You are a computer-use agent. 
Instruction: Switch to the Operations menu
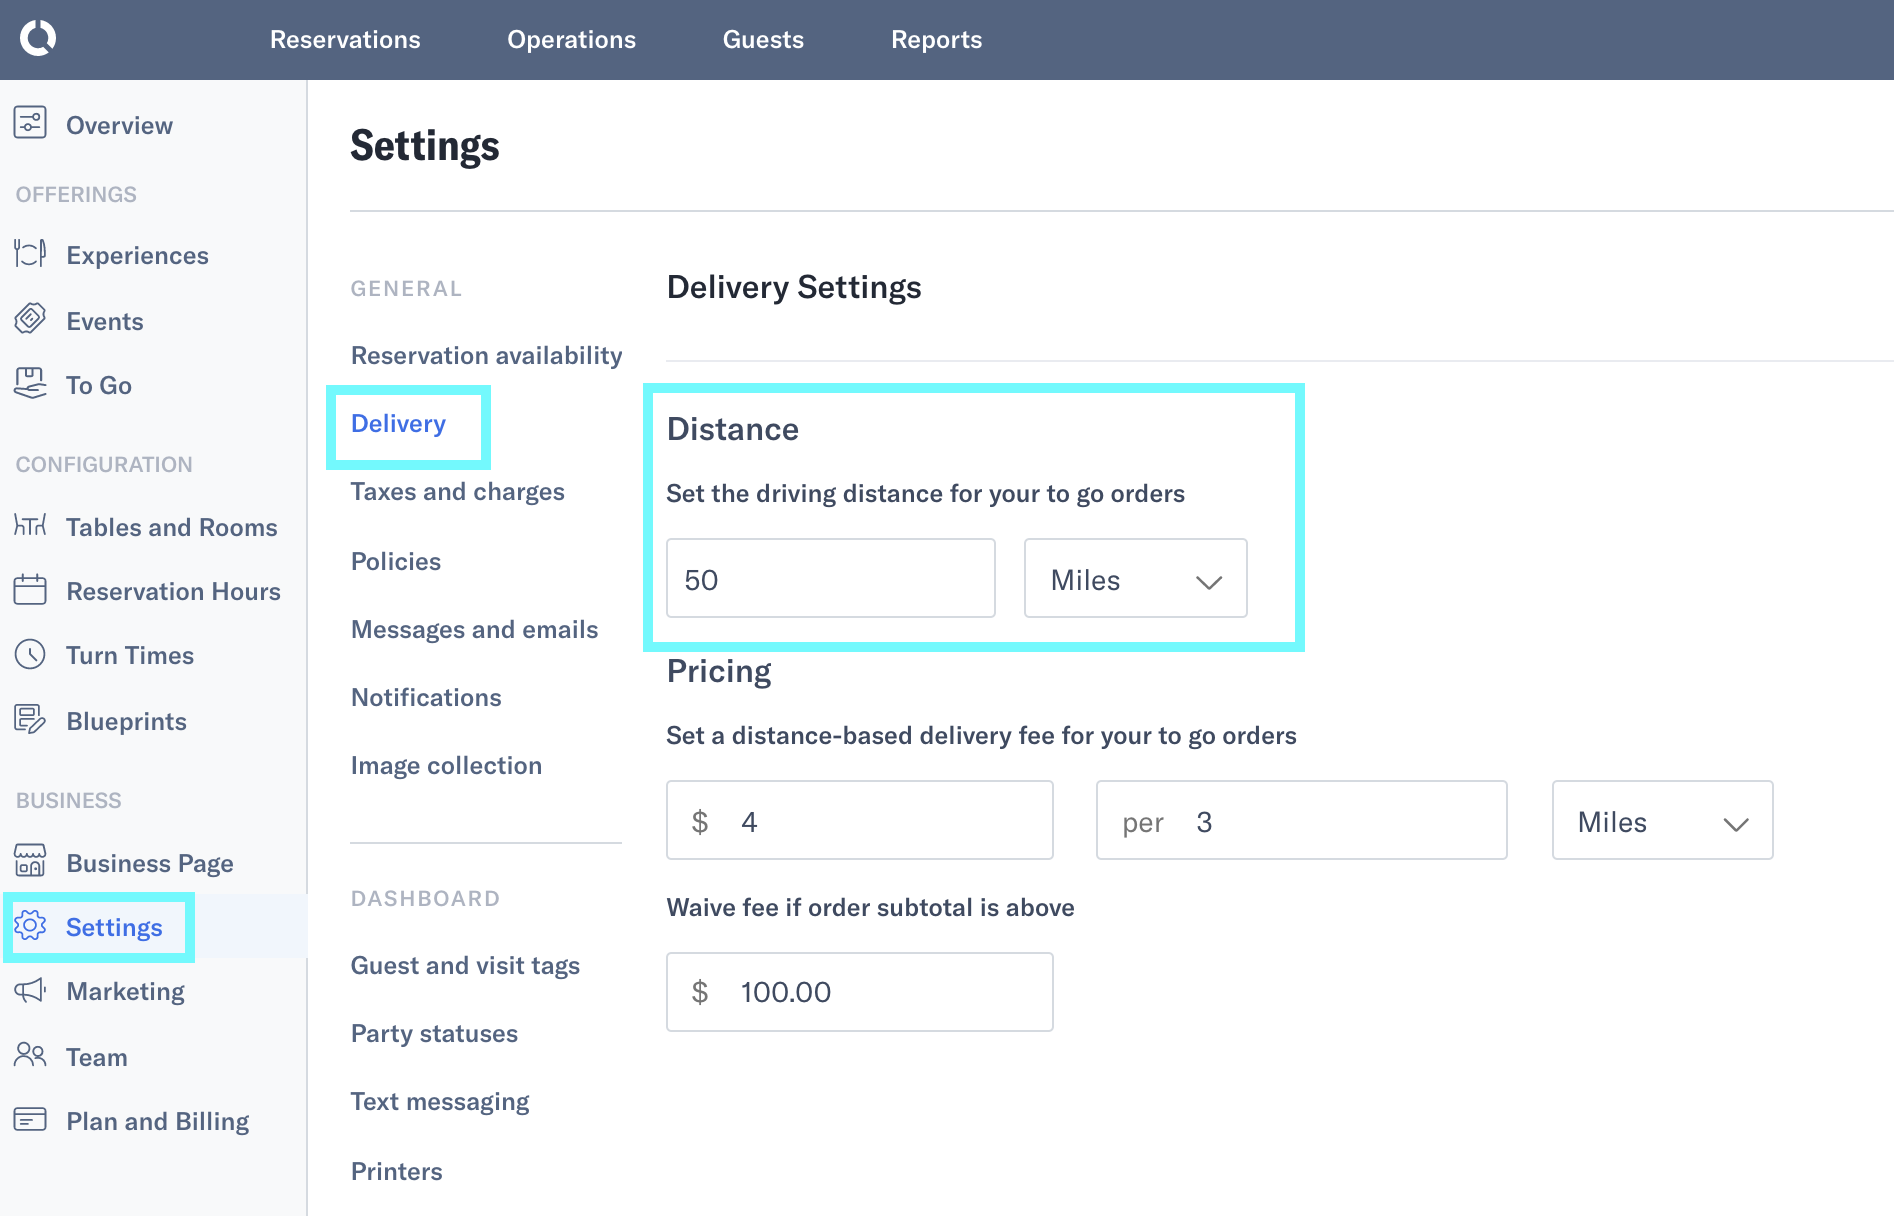(x=571, y=39)
